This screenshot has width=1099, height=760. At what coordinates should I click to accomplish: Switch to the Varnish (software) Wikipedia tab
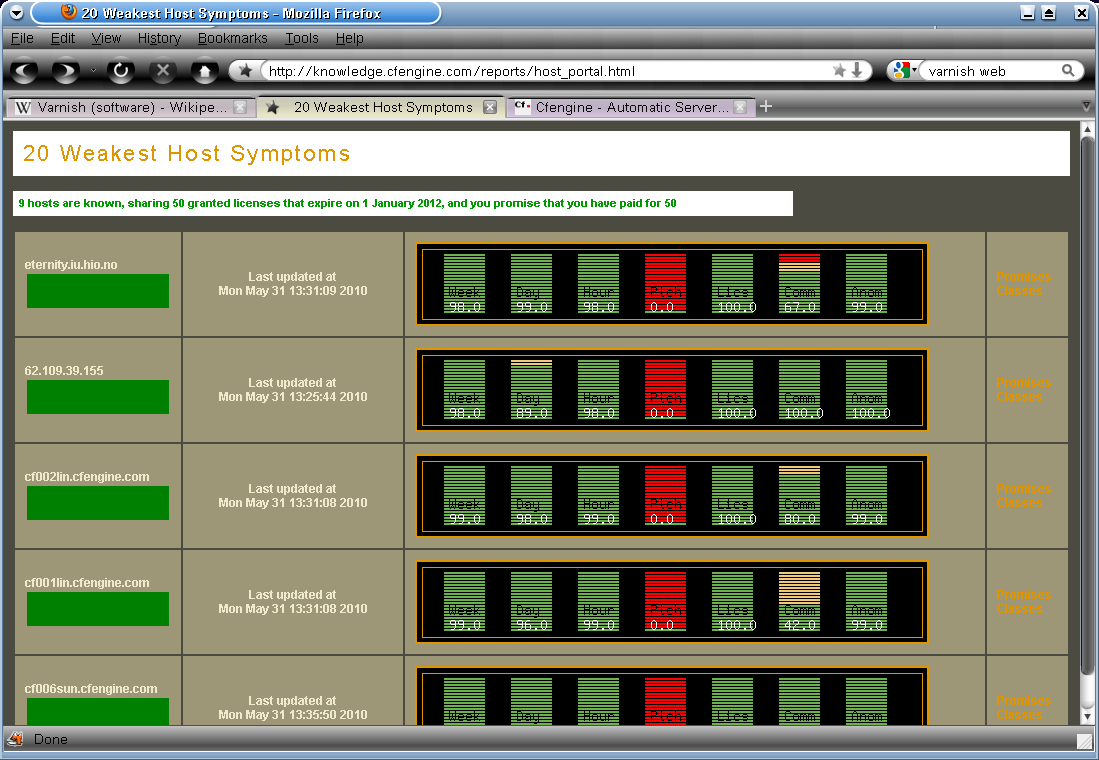click(130, 107)
